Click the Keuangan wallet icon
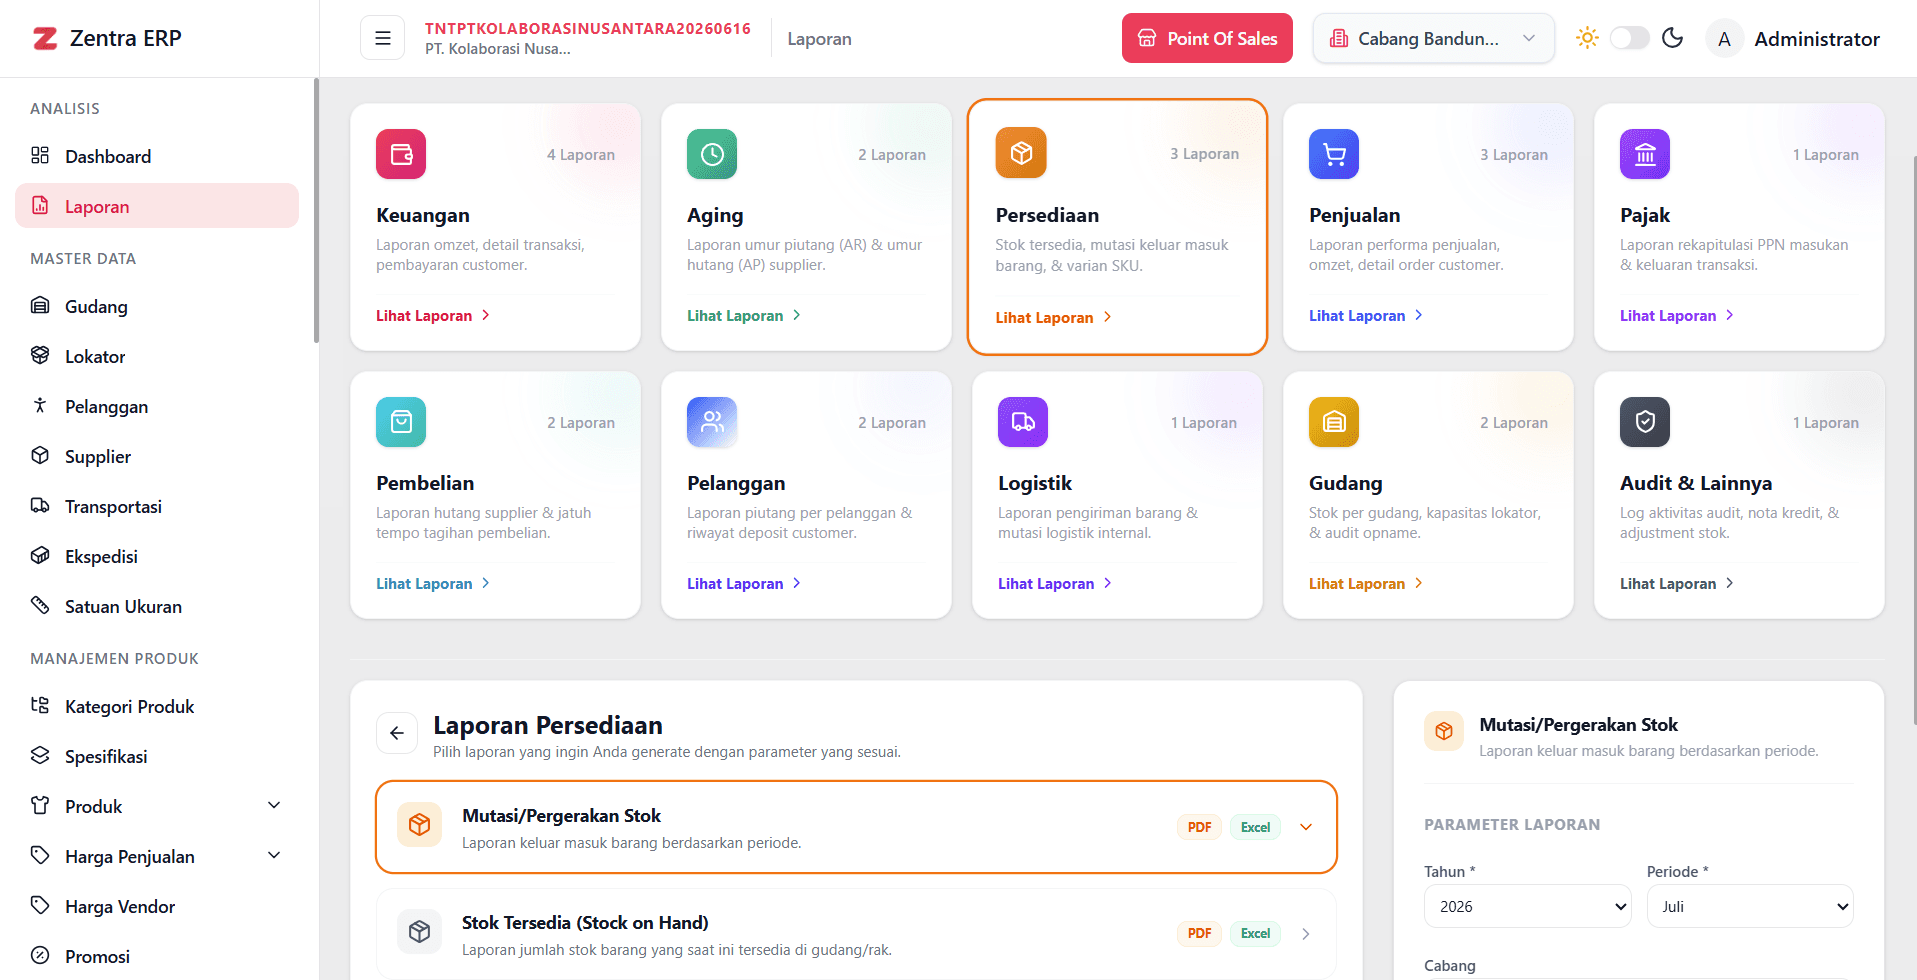The image size is (1917, 980). click(x=401, y=154)
